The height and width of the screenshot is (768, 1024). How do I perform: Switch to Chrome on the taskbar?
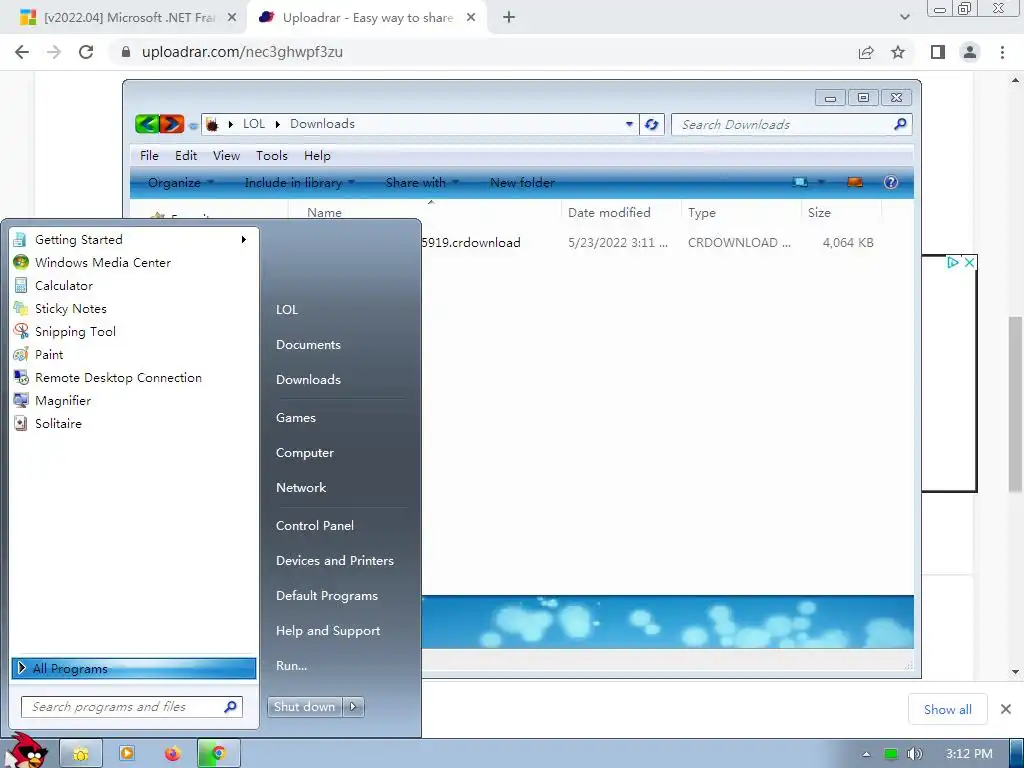pyautogui.click(x=219, y=754)
